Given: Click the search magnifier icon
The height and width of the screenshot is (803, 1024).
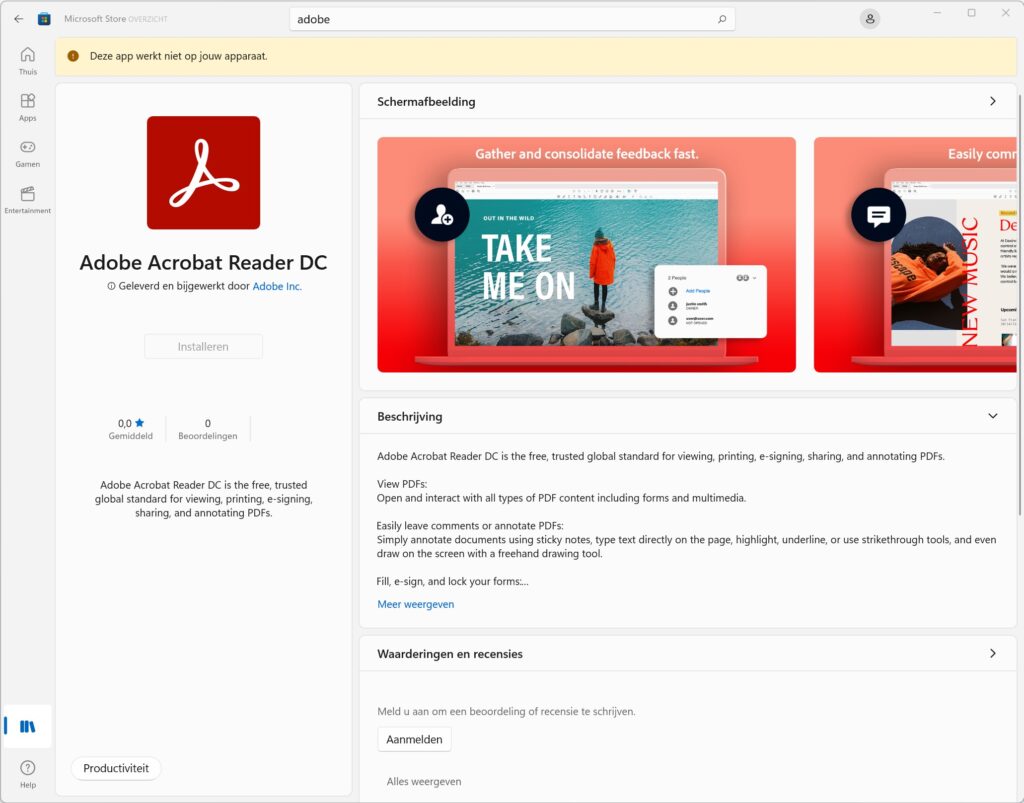Looking at the screenshot, I should [722, 19].
